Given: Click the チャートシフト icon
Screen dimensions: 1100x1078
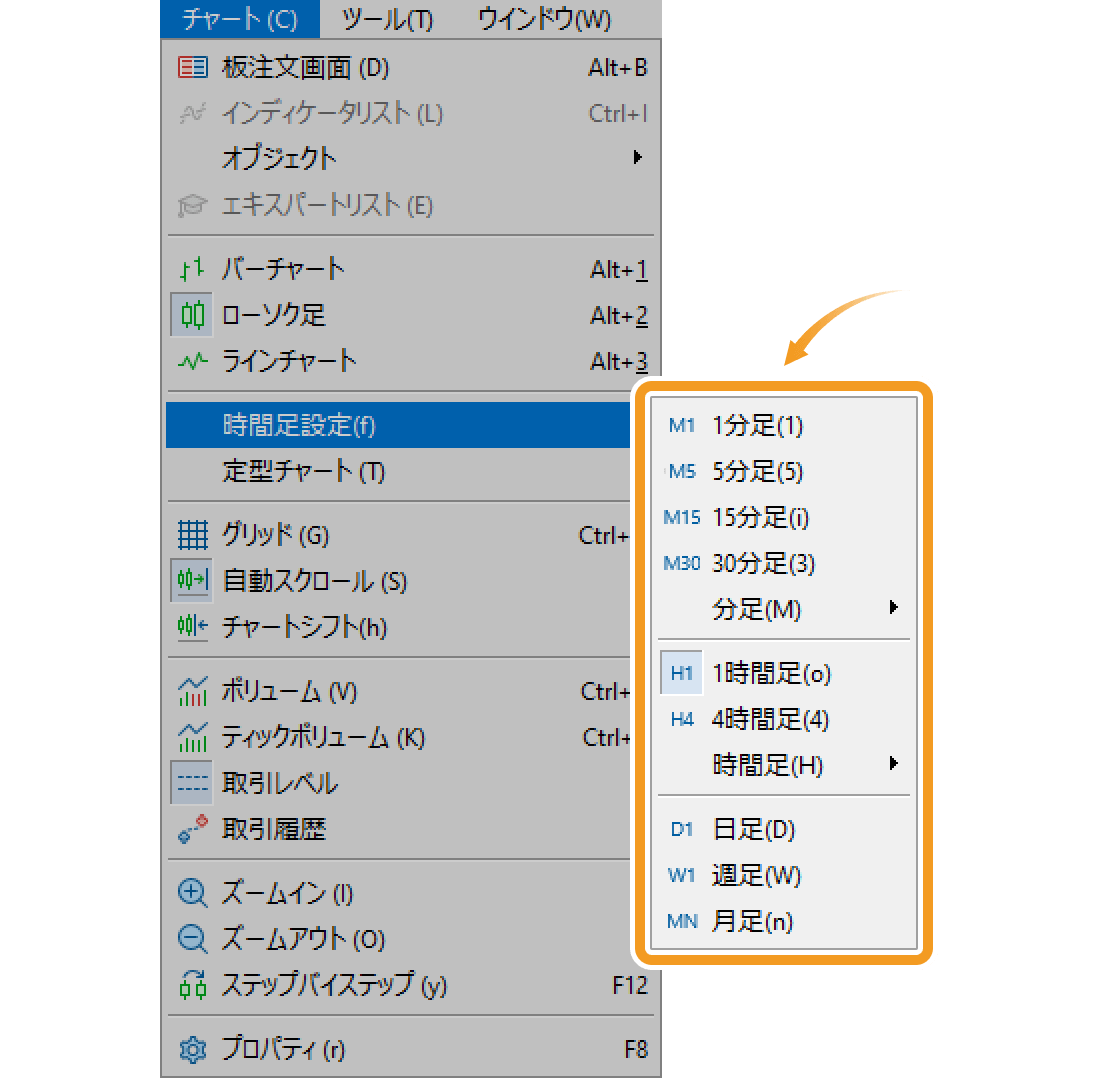Looking at the screenshot, I should click(x=192, y=627).
